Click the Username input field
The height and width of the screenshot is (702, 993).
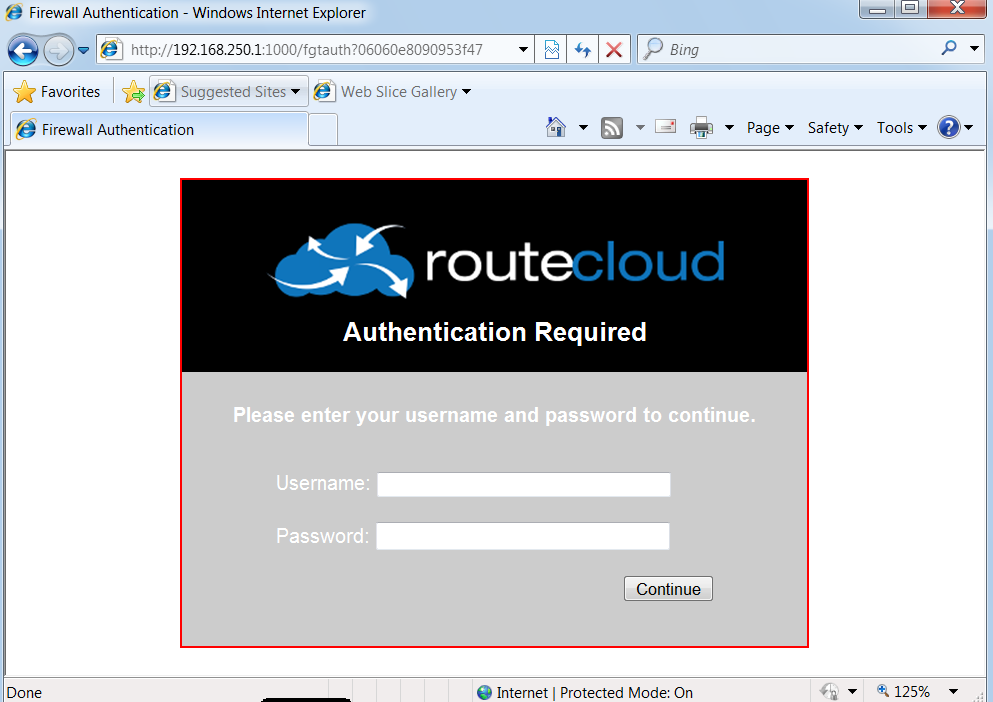coord(524,484)
